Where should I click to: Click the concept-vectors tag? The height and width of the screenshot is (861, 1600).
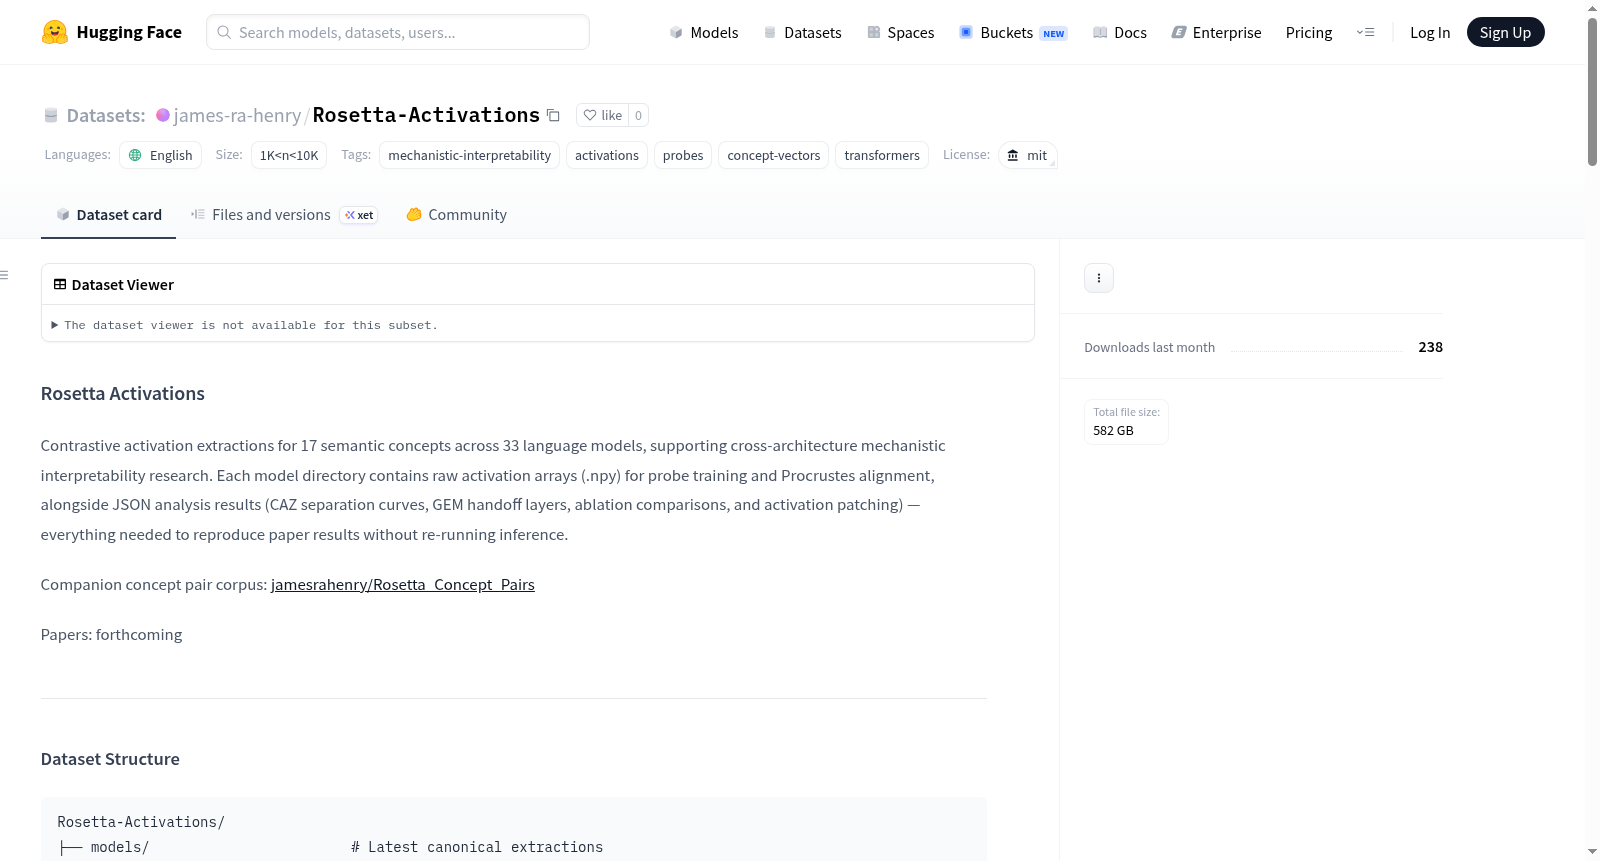774,155
